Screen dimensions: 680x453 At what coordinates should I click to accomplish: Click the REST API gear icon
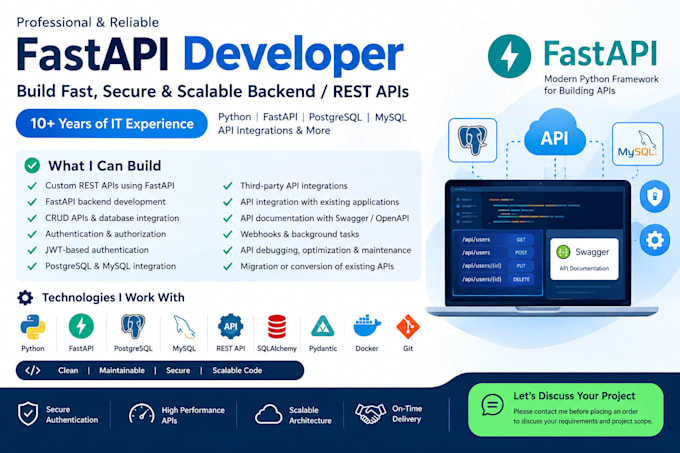click(230, 326)
